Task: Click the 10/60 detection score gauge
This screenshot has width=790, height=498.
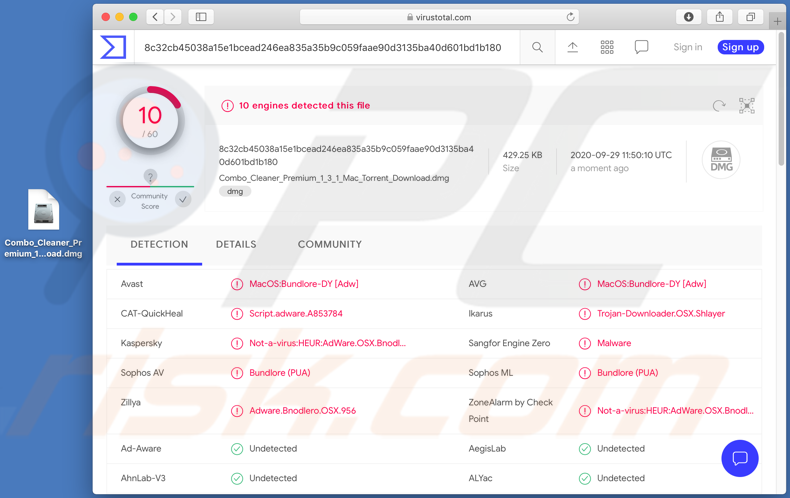Action: click(150, 120)
